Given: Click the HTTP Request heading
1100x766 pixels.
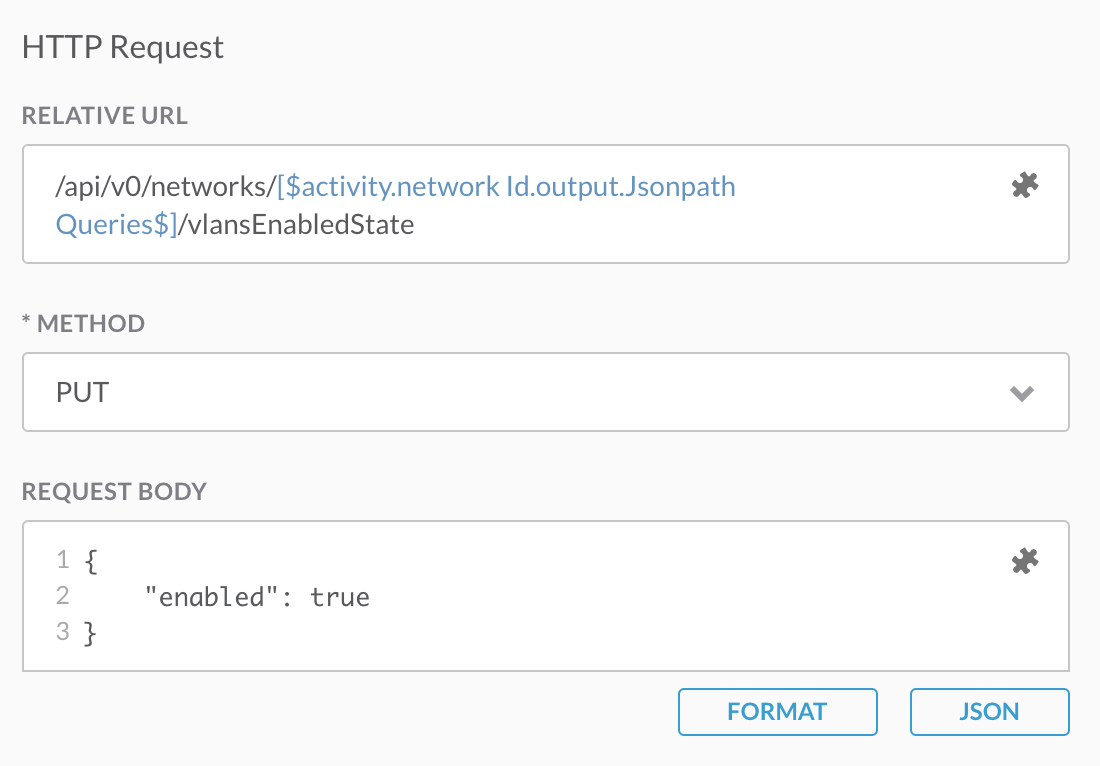Looking at the screenshot, I should (x=123, y=47).
